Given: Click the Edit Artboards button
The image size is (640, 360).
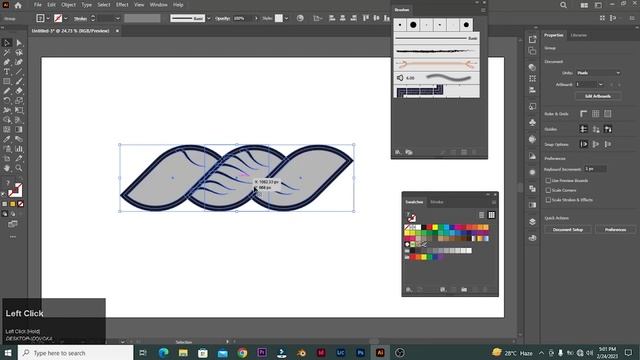Looking at the screenshot, I should click(x=598, y=96).
